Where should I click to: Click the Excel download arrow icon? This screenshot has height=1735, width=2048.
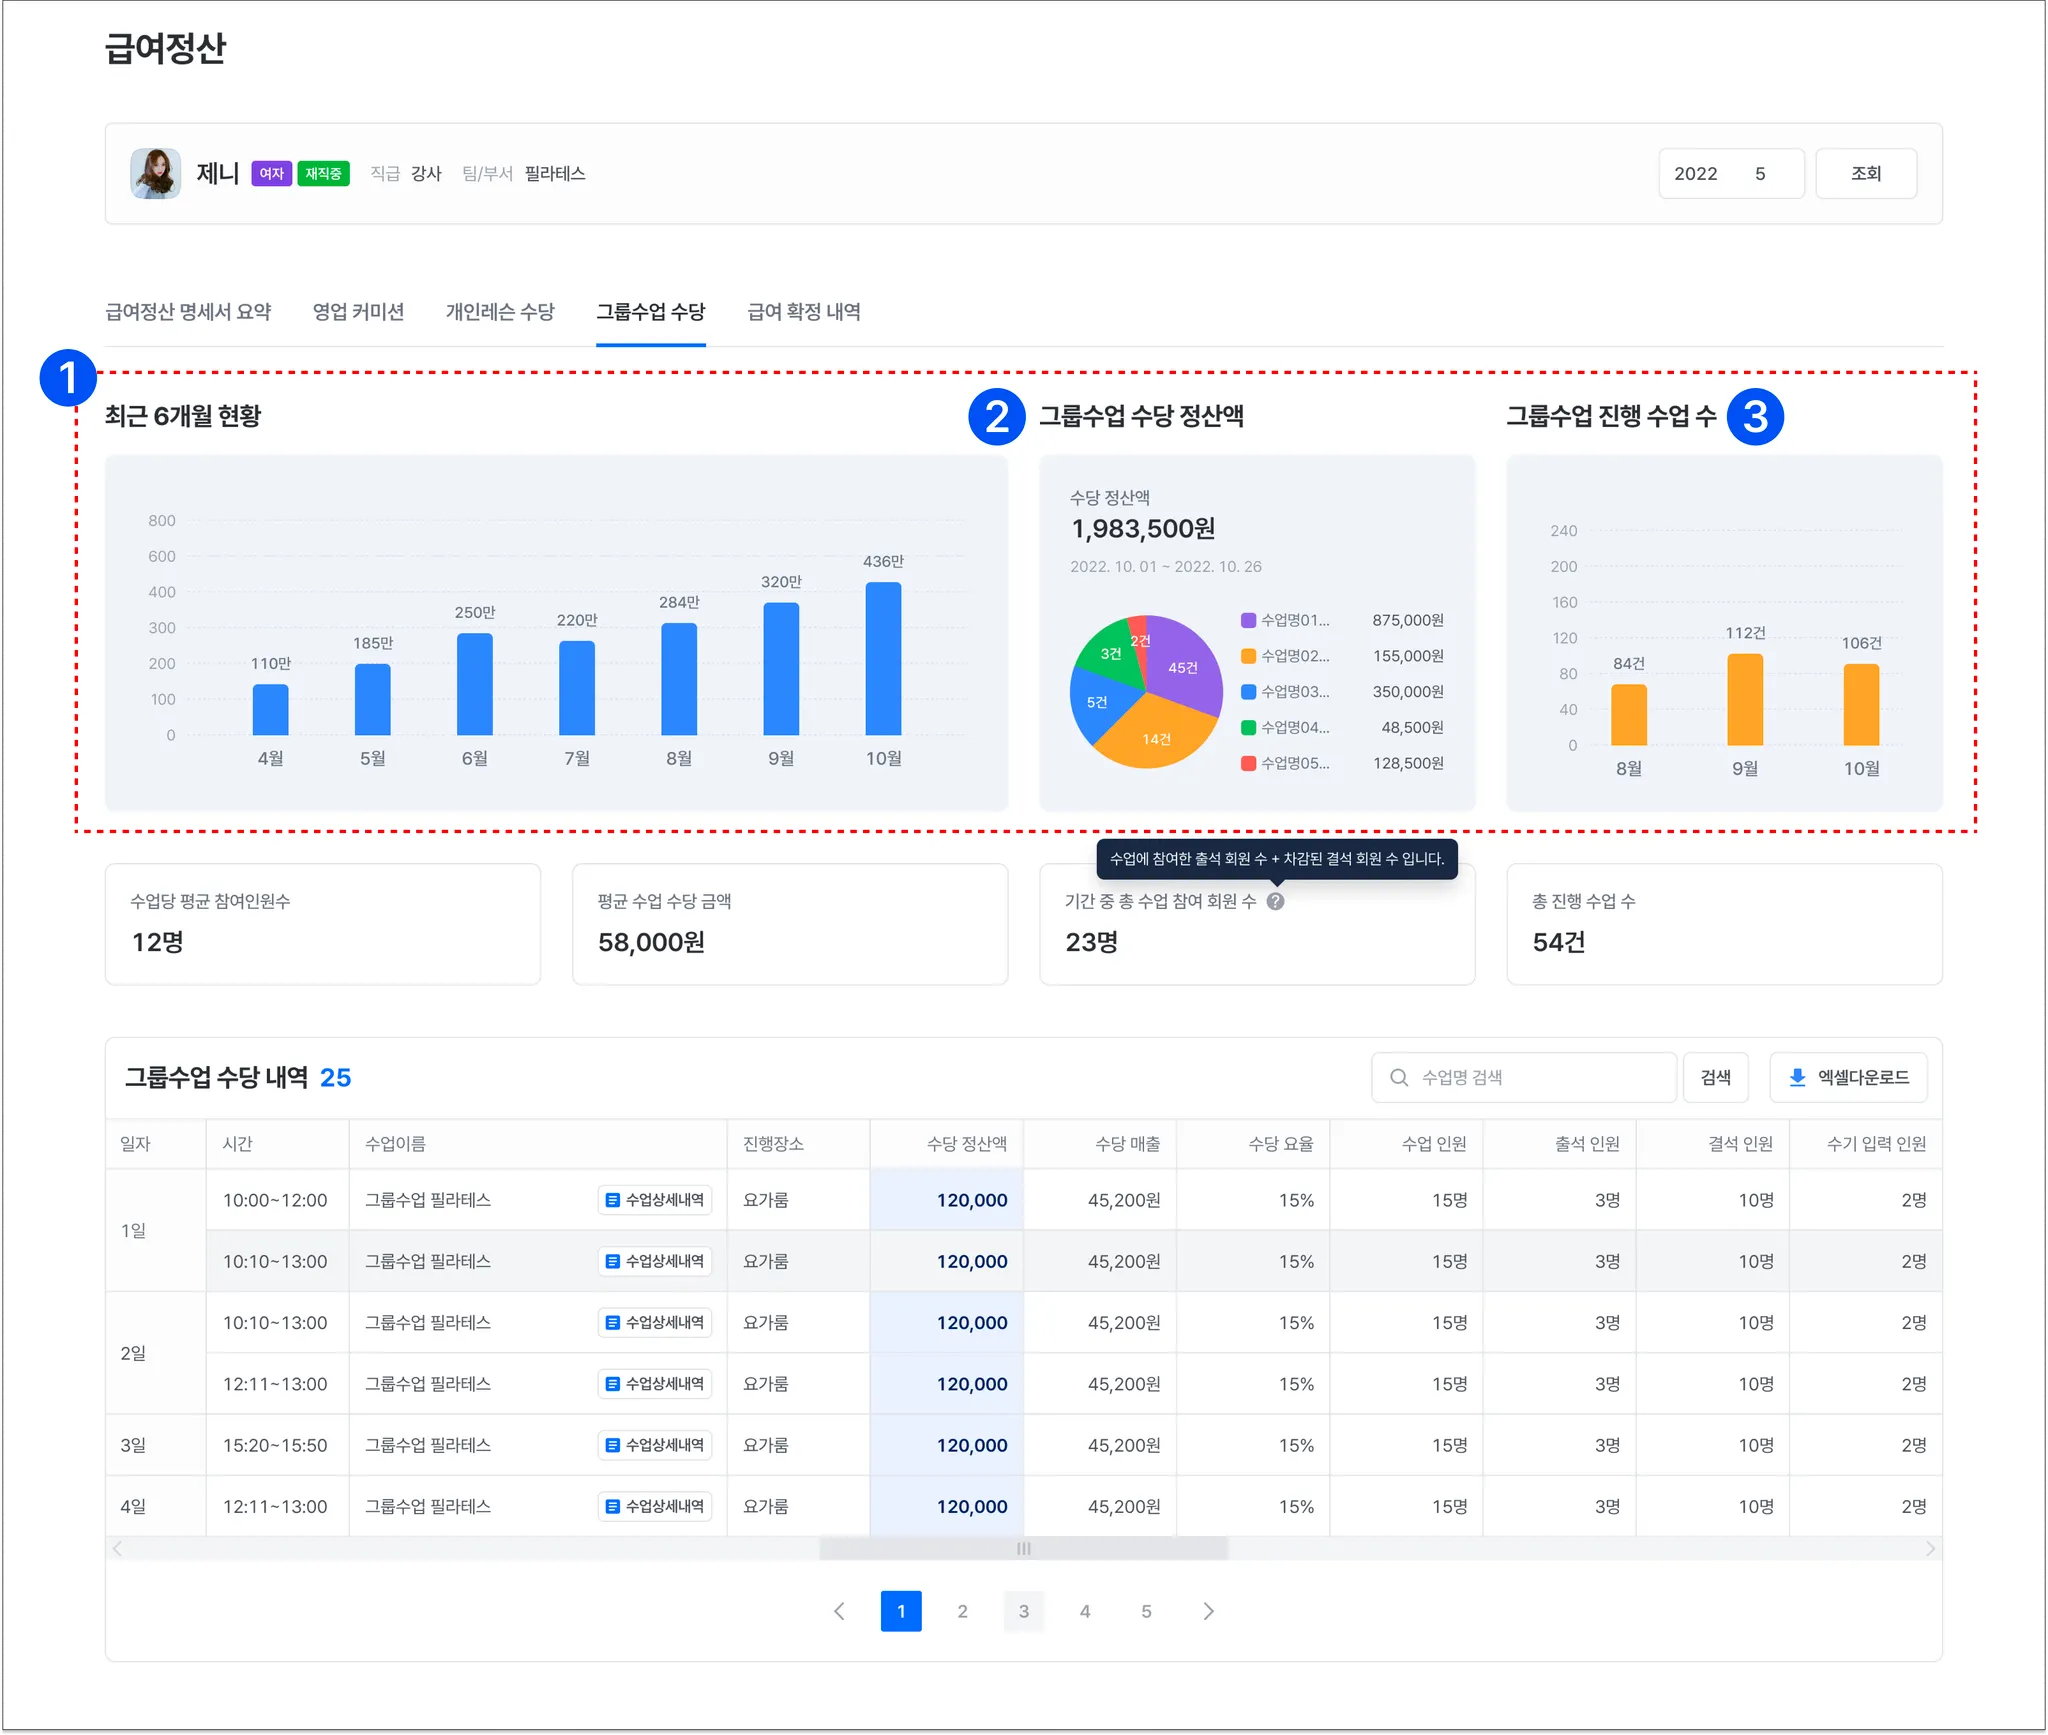pos(1797,1077)
